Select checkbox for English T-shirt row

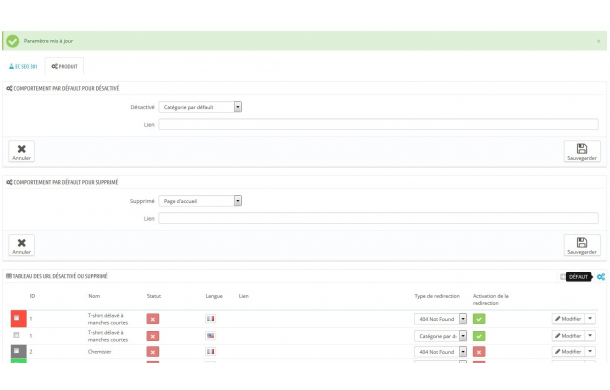pyautogui.click(x=16, y=335)
